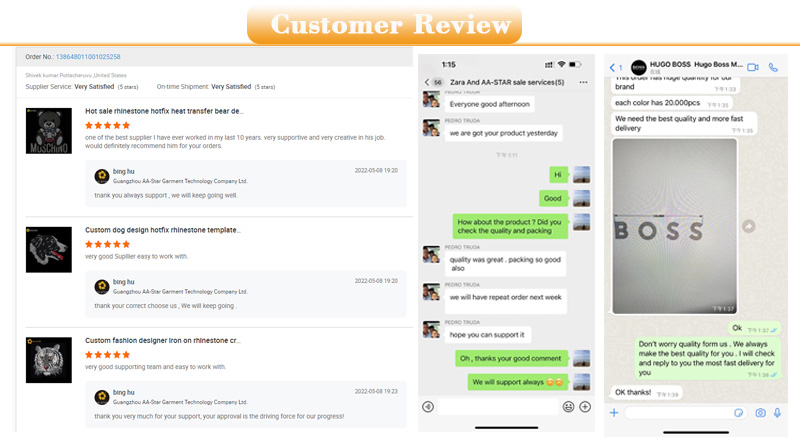Tap the plus attachment icon in the Zara chat
This screenshot has width=800, height=440.
point(585,407)
